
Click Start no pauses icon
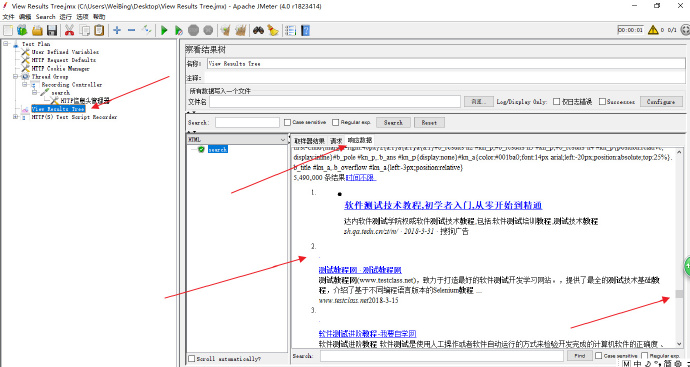click(x=178, y=30)
